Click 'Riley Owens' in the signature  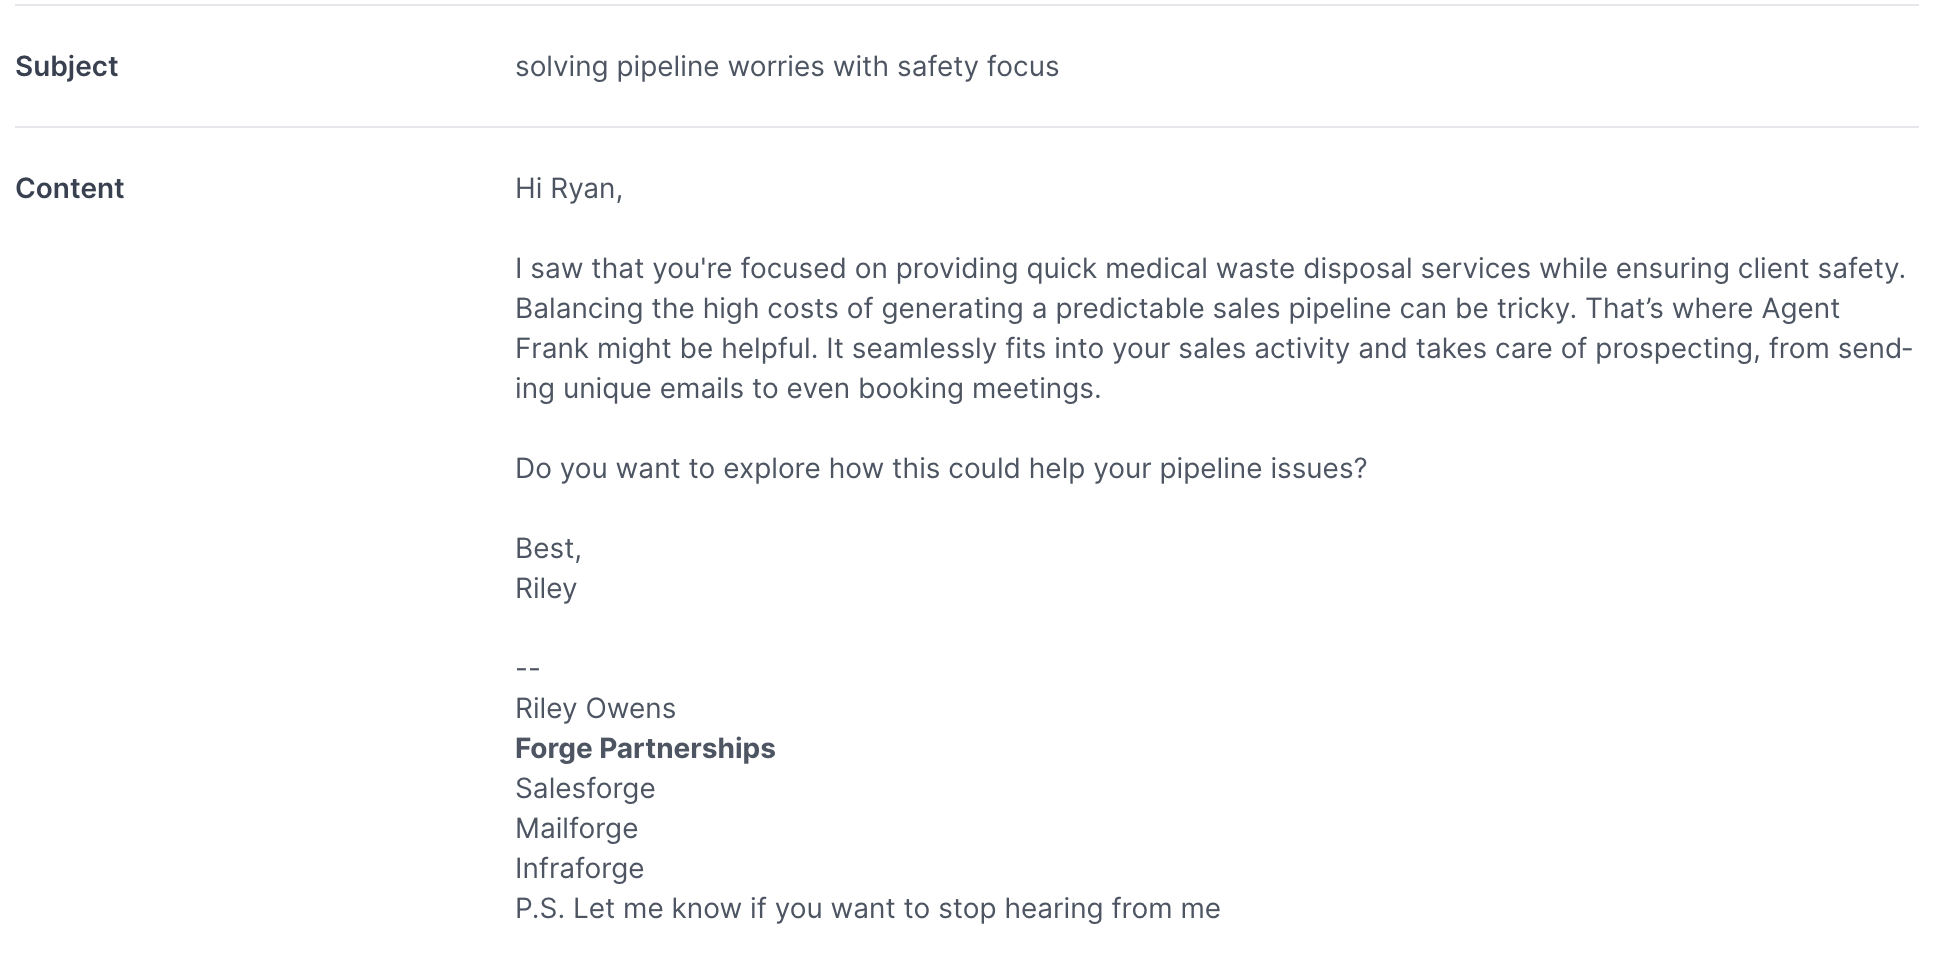click(595, 708)
